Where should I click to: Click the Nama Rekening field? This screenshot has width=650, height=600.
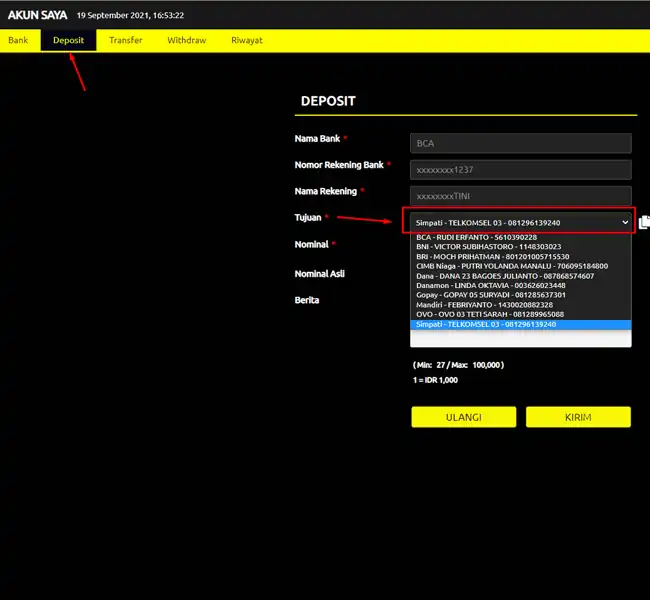tap(521, 196)
